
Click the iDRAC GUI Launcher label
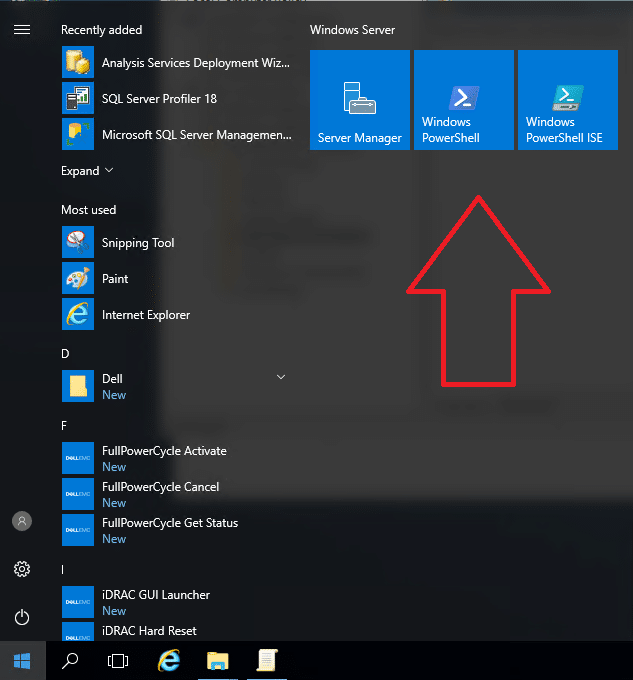click(x=156, y=595)
